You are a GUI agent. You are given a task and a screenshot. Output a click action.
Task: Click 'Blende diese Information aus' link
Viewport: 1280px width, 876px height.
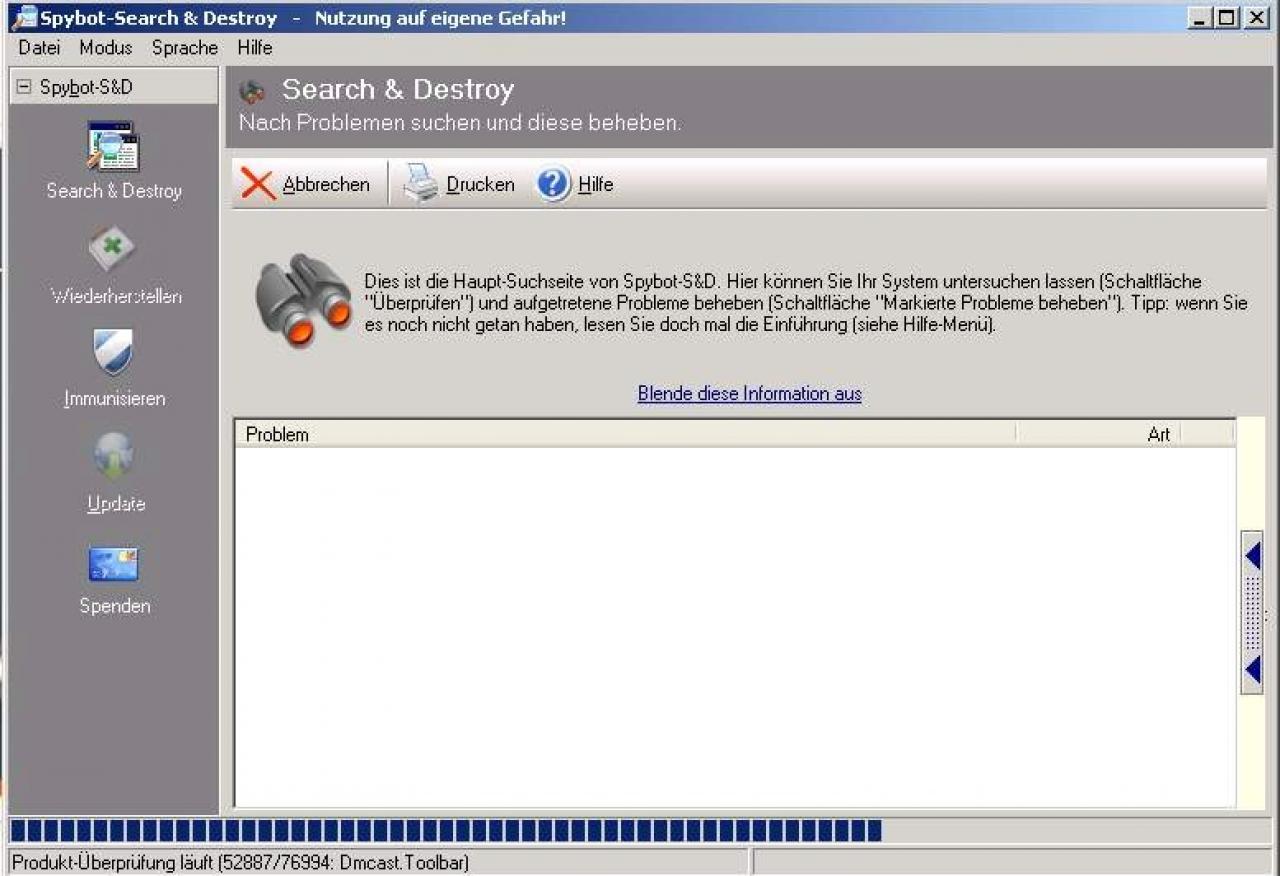pyautogui.click(x=750, y=394)
